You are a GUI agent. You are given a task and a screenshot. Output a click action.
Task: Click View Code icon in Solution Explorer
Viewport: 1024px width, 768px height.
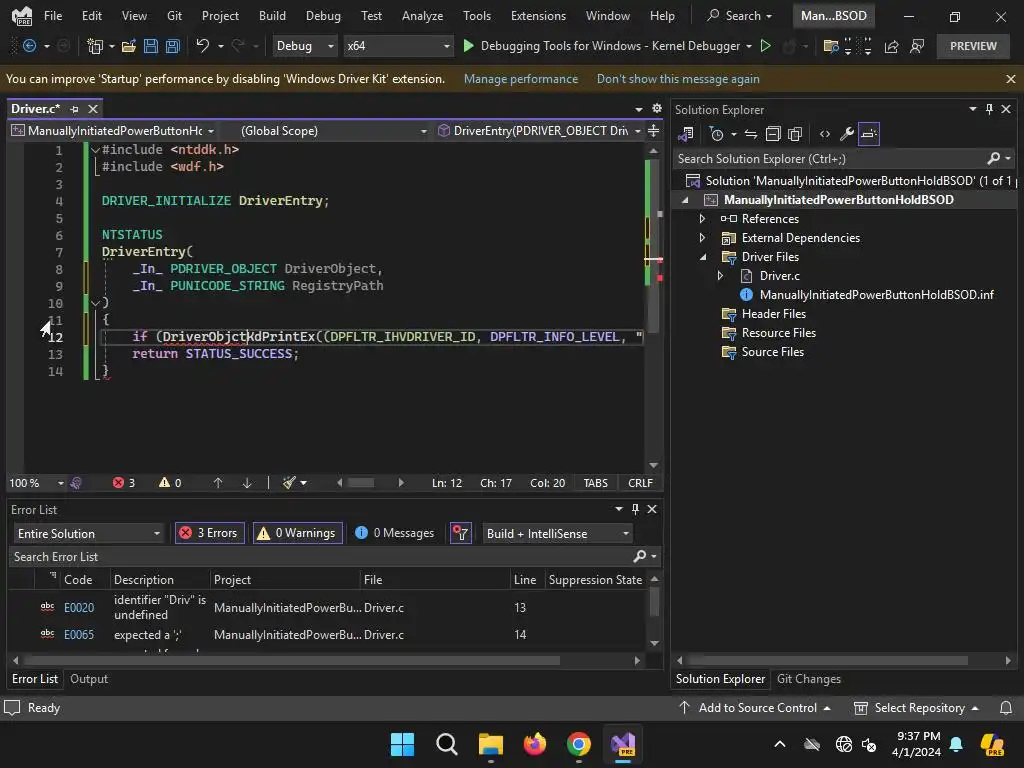(825, 134)
